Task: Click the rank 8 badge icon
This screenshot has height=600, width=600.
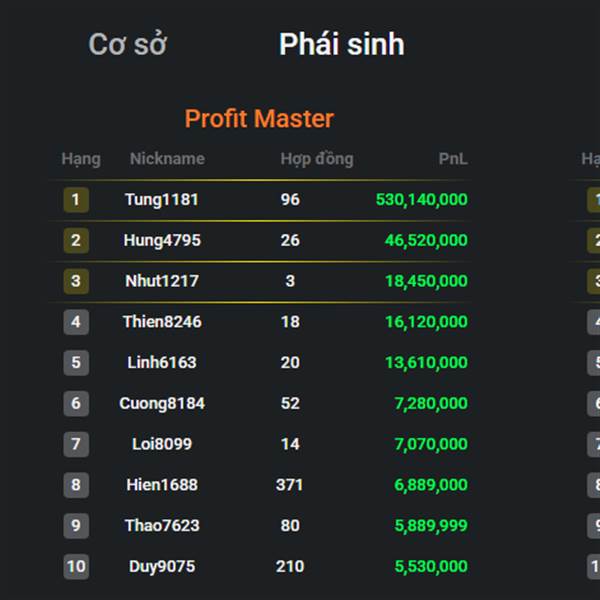Action: pyautogui.click(x=75, y=485)
